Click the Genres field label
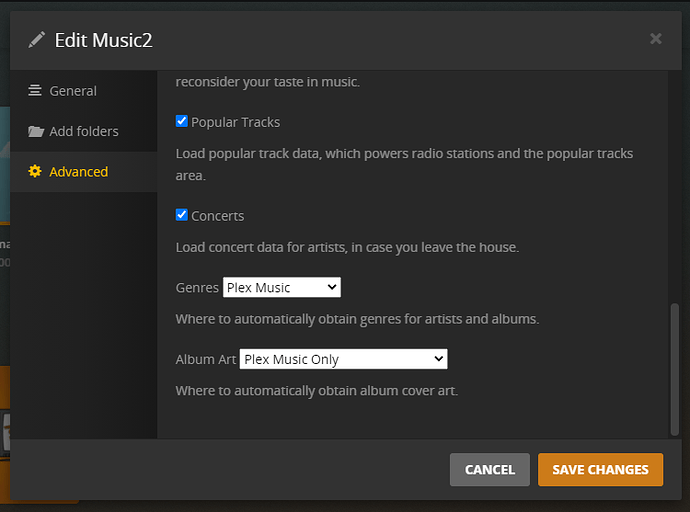Viewport: 690px width, 512px height. point(197,288)
